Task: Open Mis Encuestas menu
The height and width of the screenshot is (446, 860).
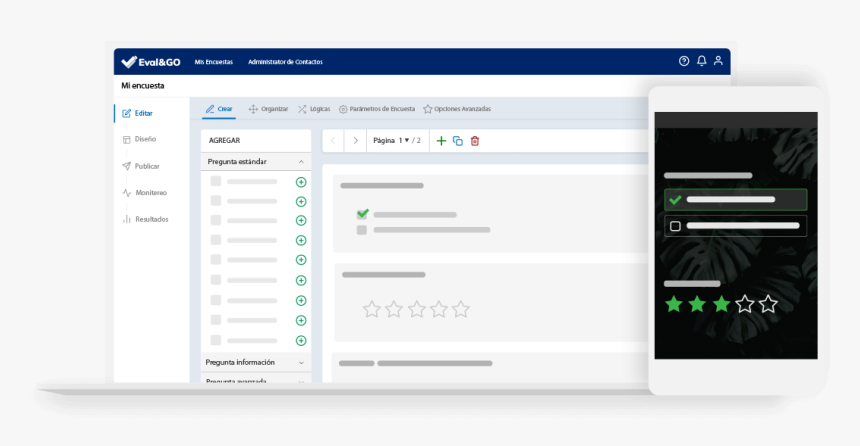Action: [x=213, y=62]
